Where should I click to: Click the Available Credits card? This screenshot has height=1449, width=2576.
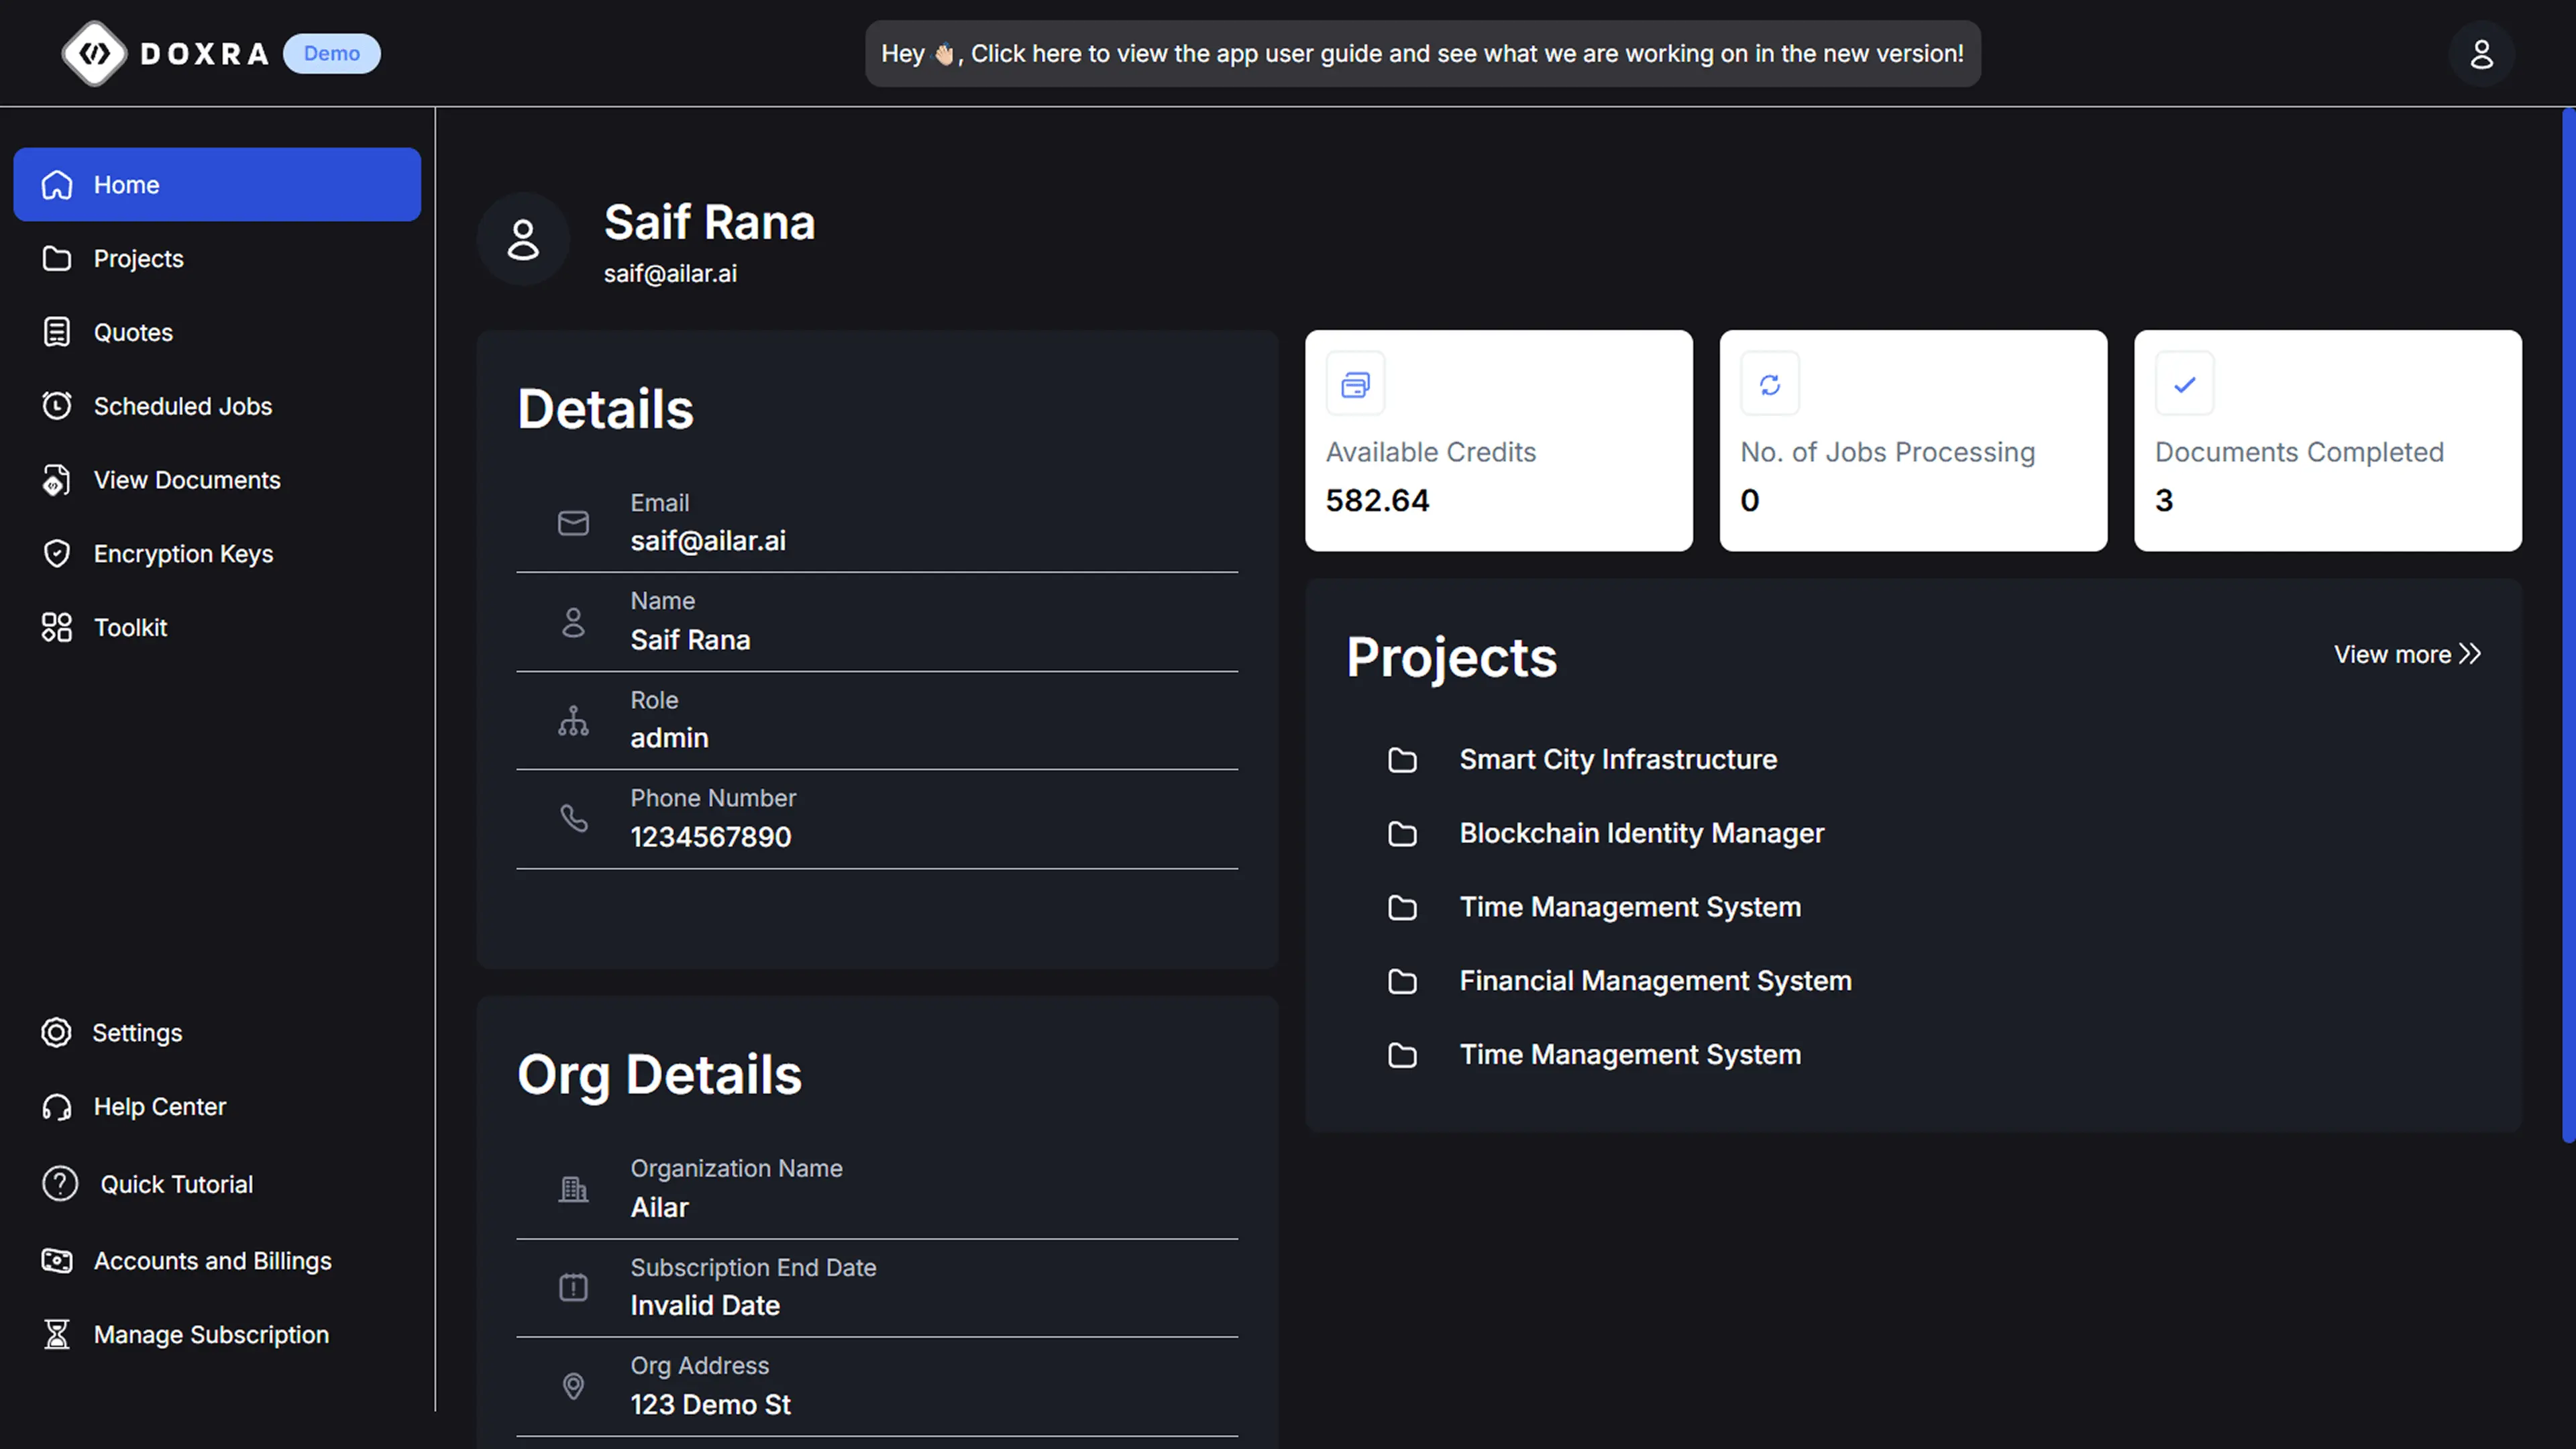click(1498, 441)
